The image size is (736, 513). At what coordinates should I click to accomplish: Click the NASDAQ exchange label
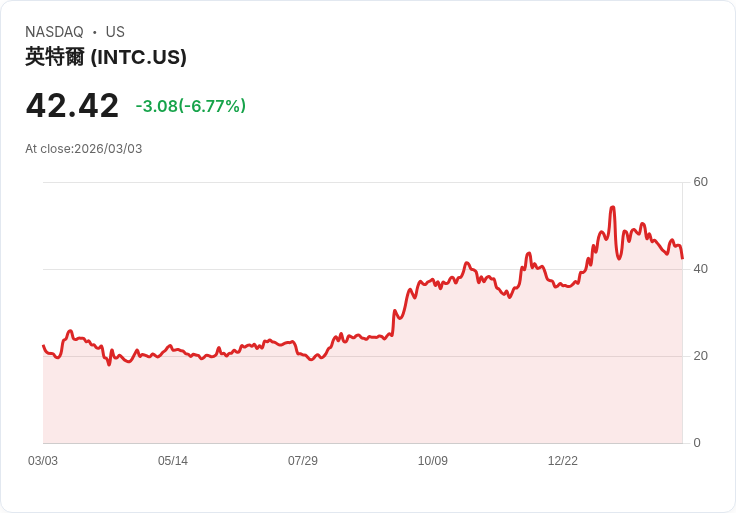[x=54, y=32]
